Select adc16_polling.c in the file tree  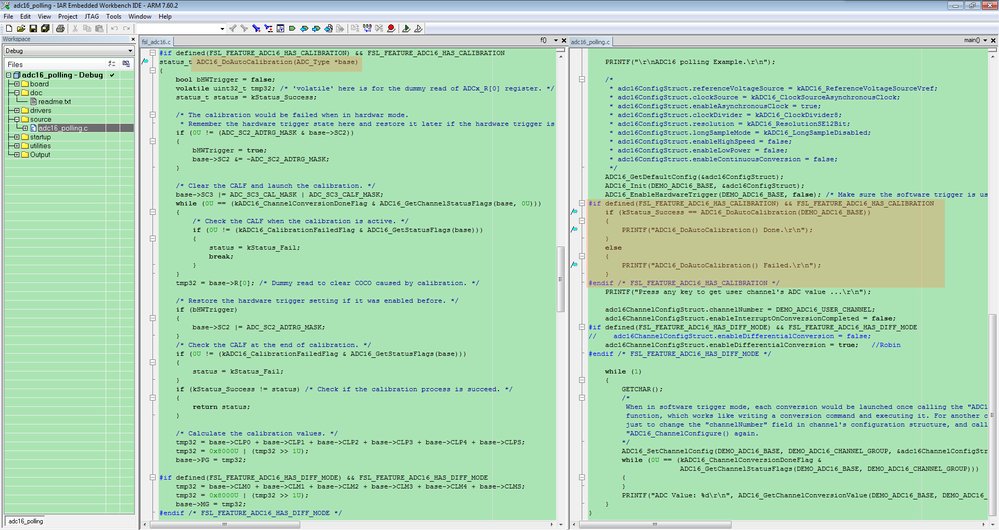[62, 128]
